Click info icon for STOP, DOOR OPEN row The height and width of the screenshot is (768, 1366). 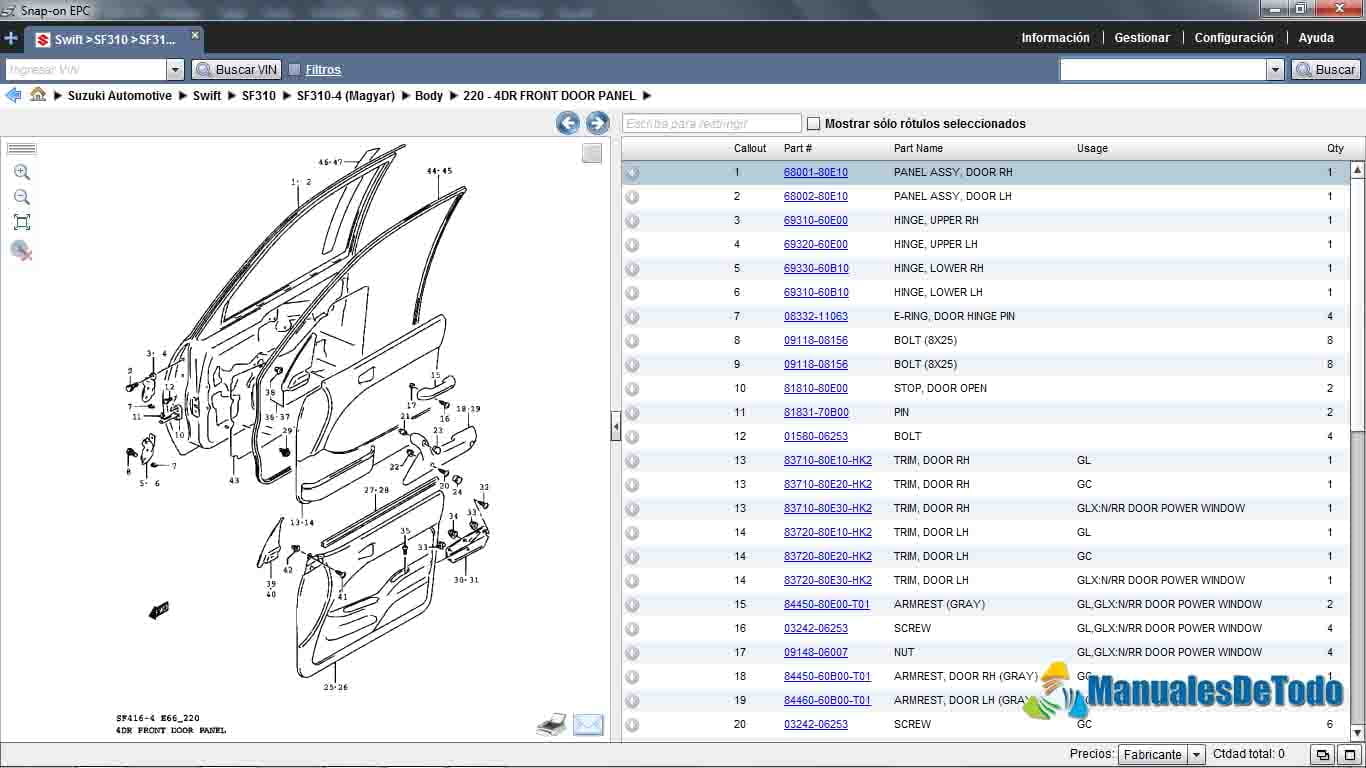[632, 389]
